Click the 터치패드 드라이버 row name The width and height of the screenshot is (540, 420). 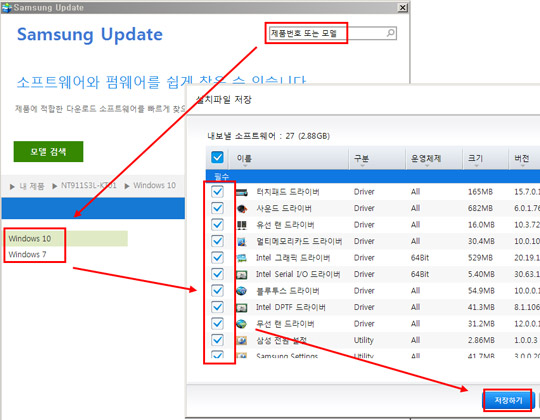point(288,192)
